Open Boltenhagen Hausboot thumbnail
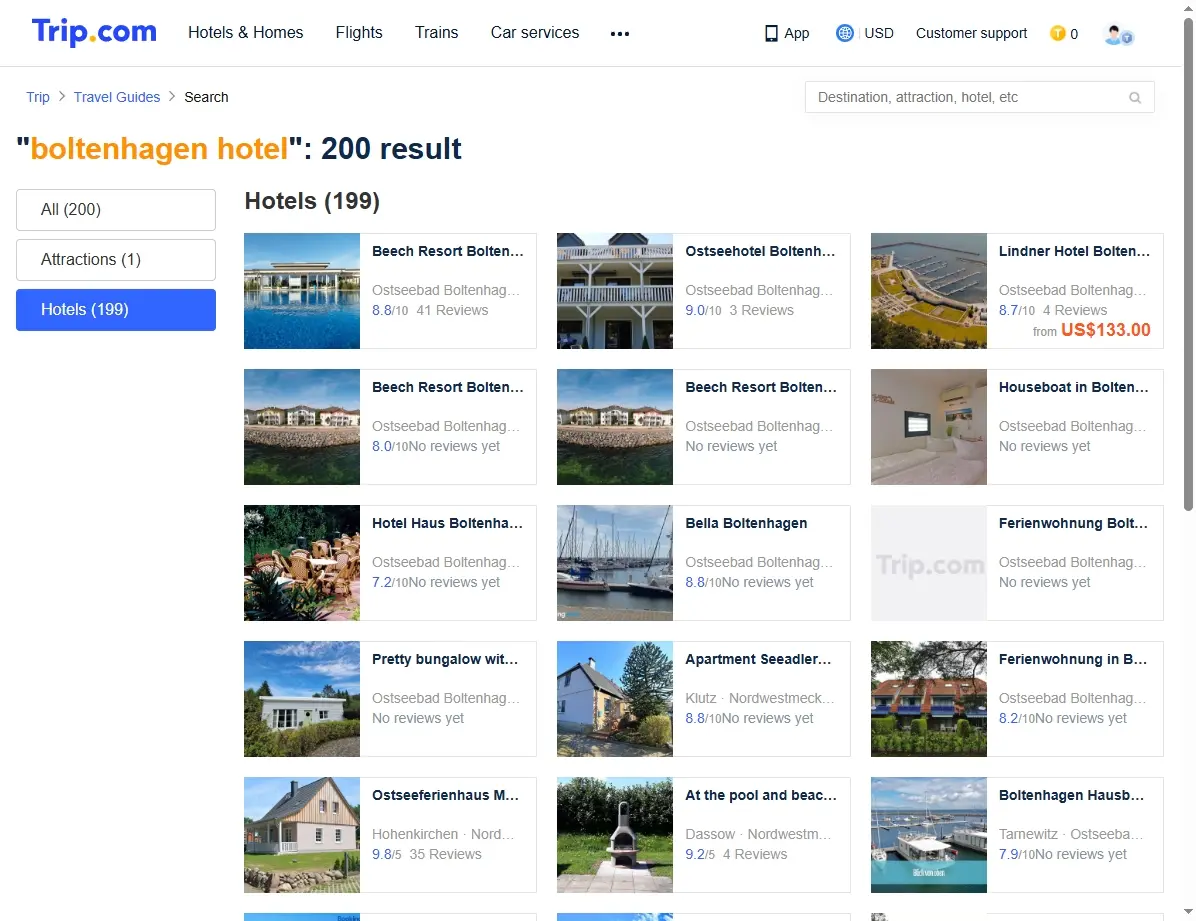 coord(929,835)
